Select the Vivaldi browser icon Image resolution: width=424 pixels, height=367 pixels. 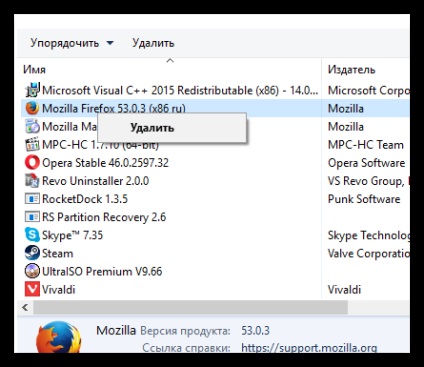click(32, 289)
